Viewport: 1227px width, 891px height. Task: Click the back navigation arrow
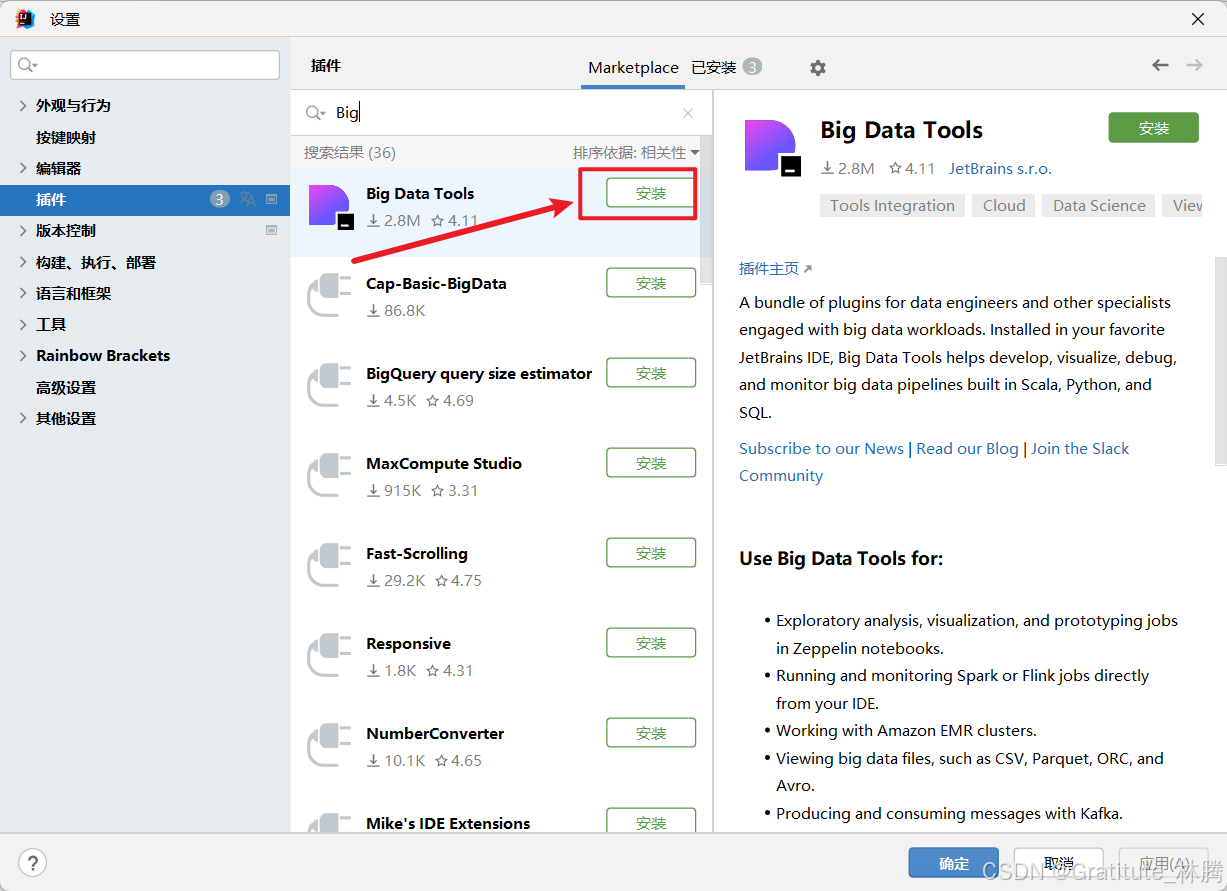[x=1160, y=65]
